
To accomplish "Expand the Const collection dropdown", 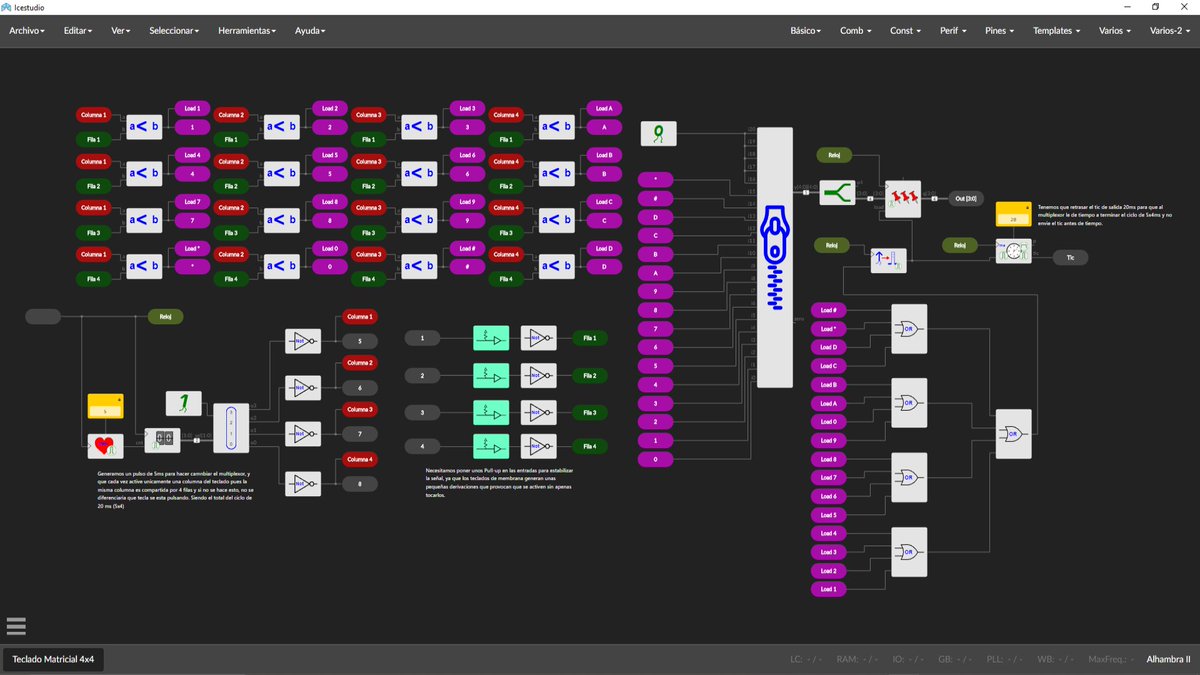I will tap(905, 31).
